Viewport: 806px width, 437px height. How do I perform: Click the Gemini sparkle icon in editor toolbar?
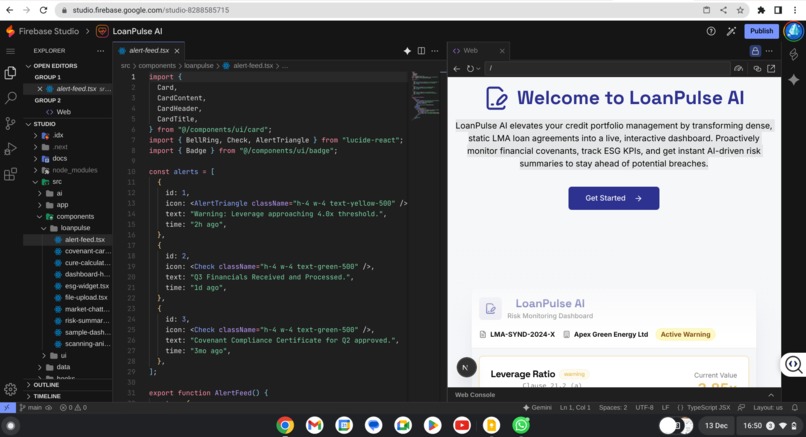pyautogui.click(x=407, y=51)
